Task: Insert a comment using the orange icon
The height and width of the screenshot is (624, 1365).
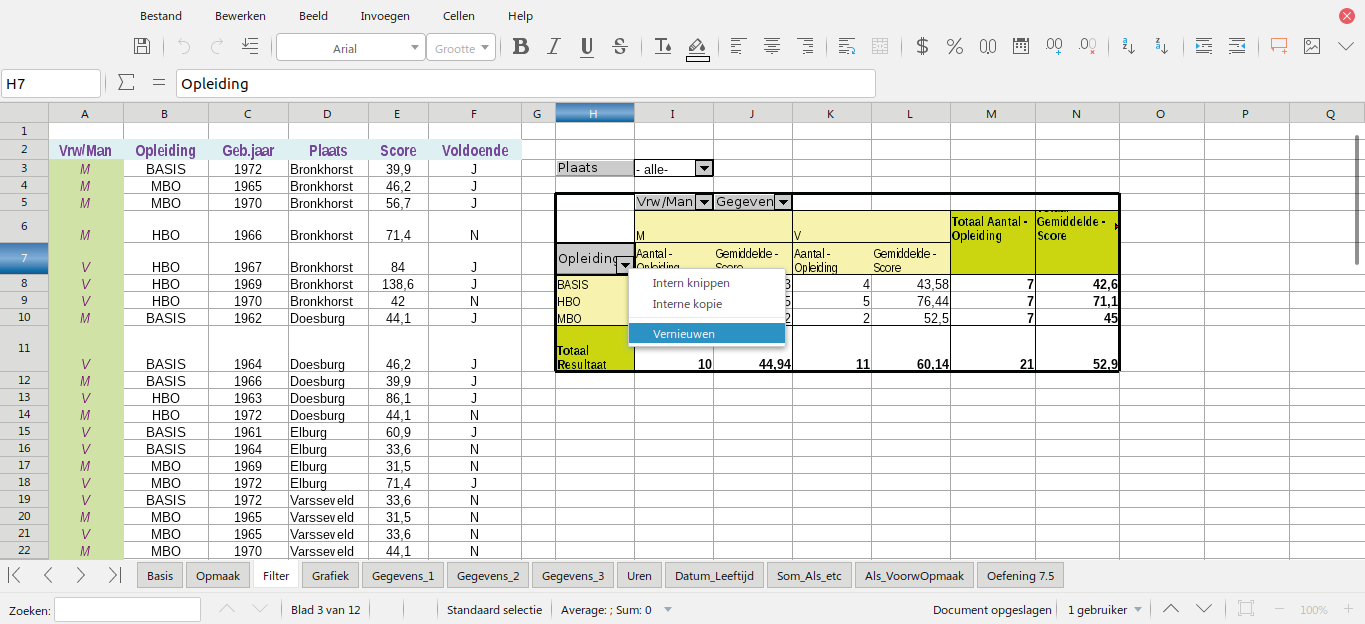Action: [x=1278, y=47]
